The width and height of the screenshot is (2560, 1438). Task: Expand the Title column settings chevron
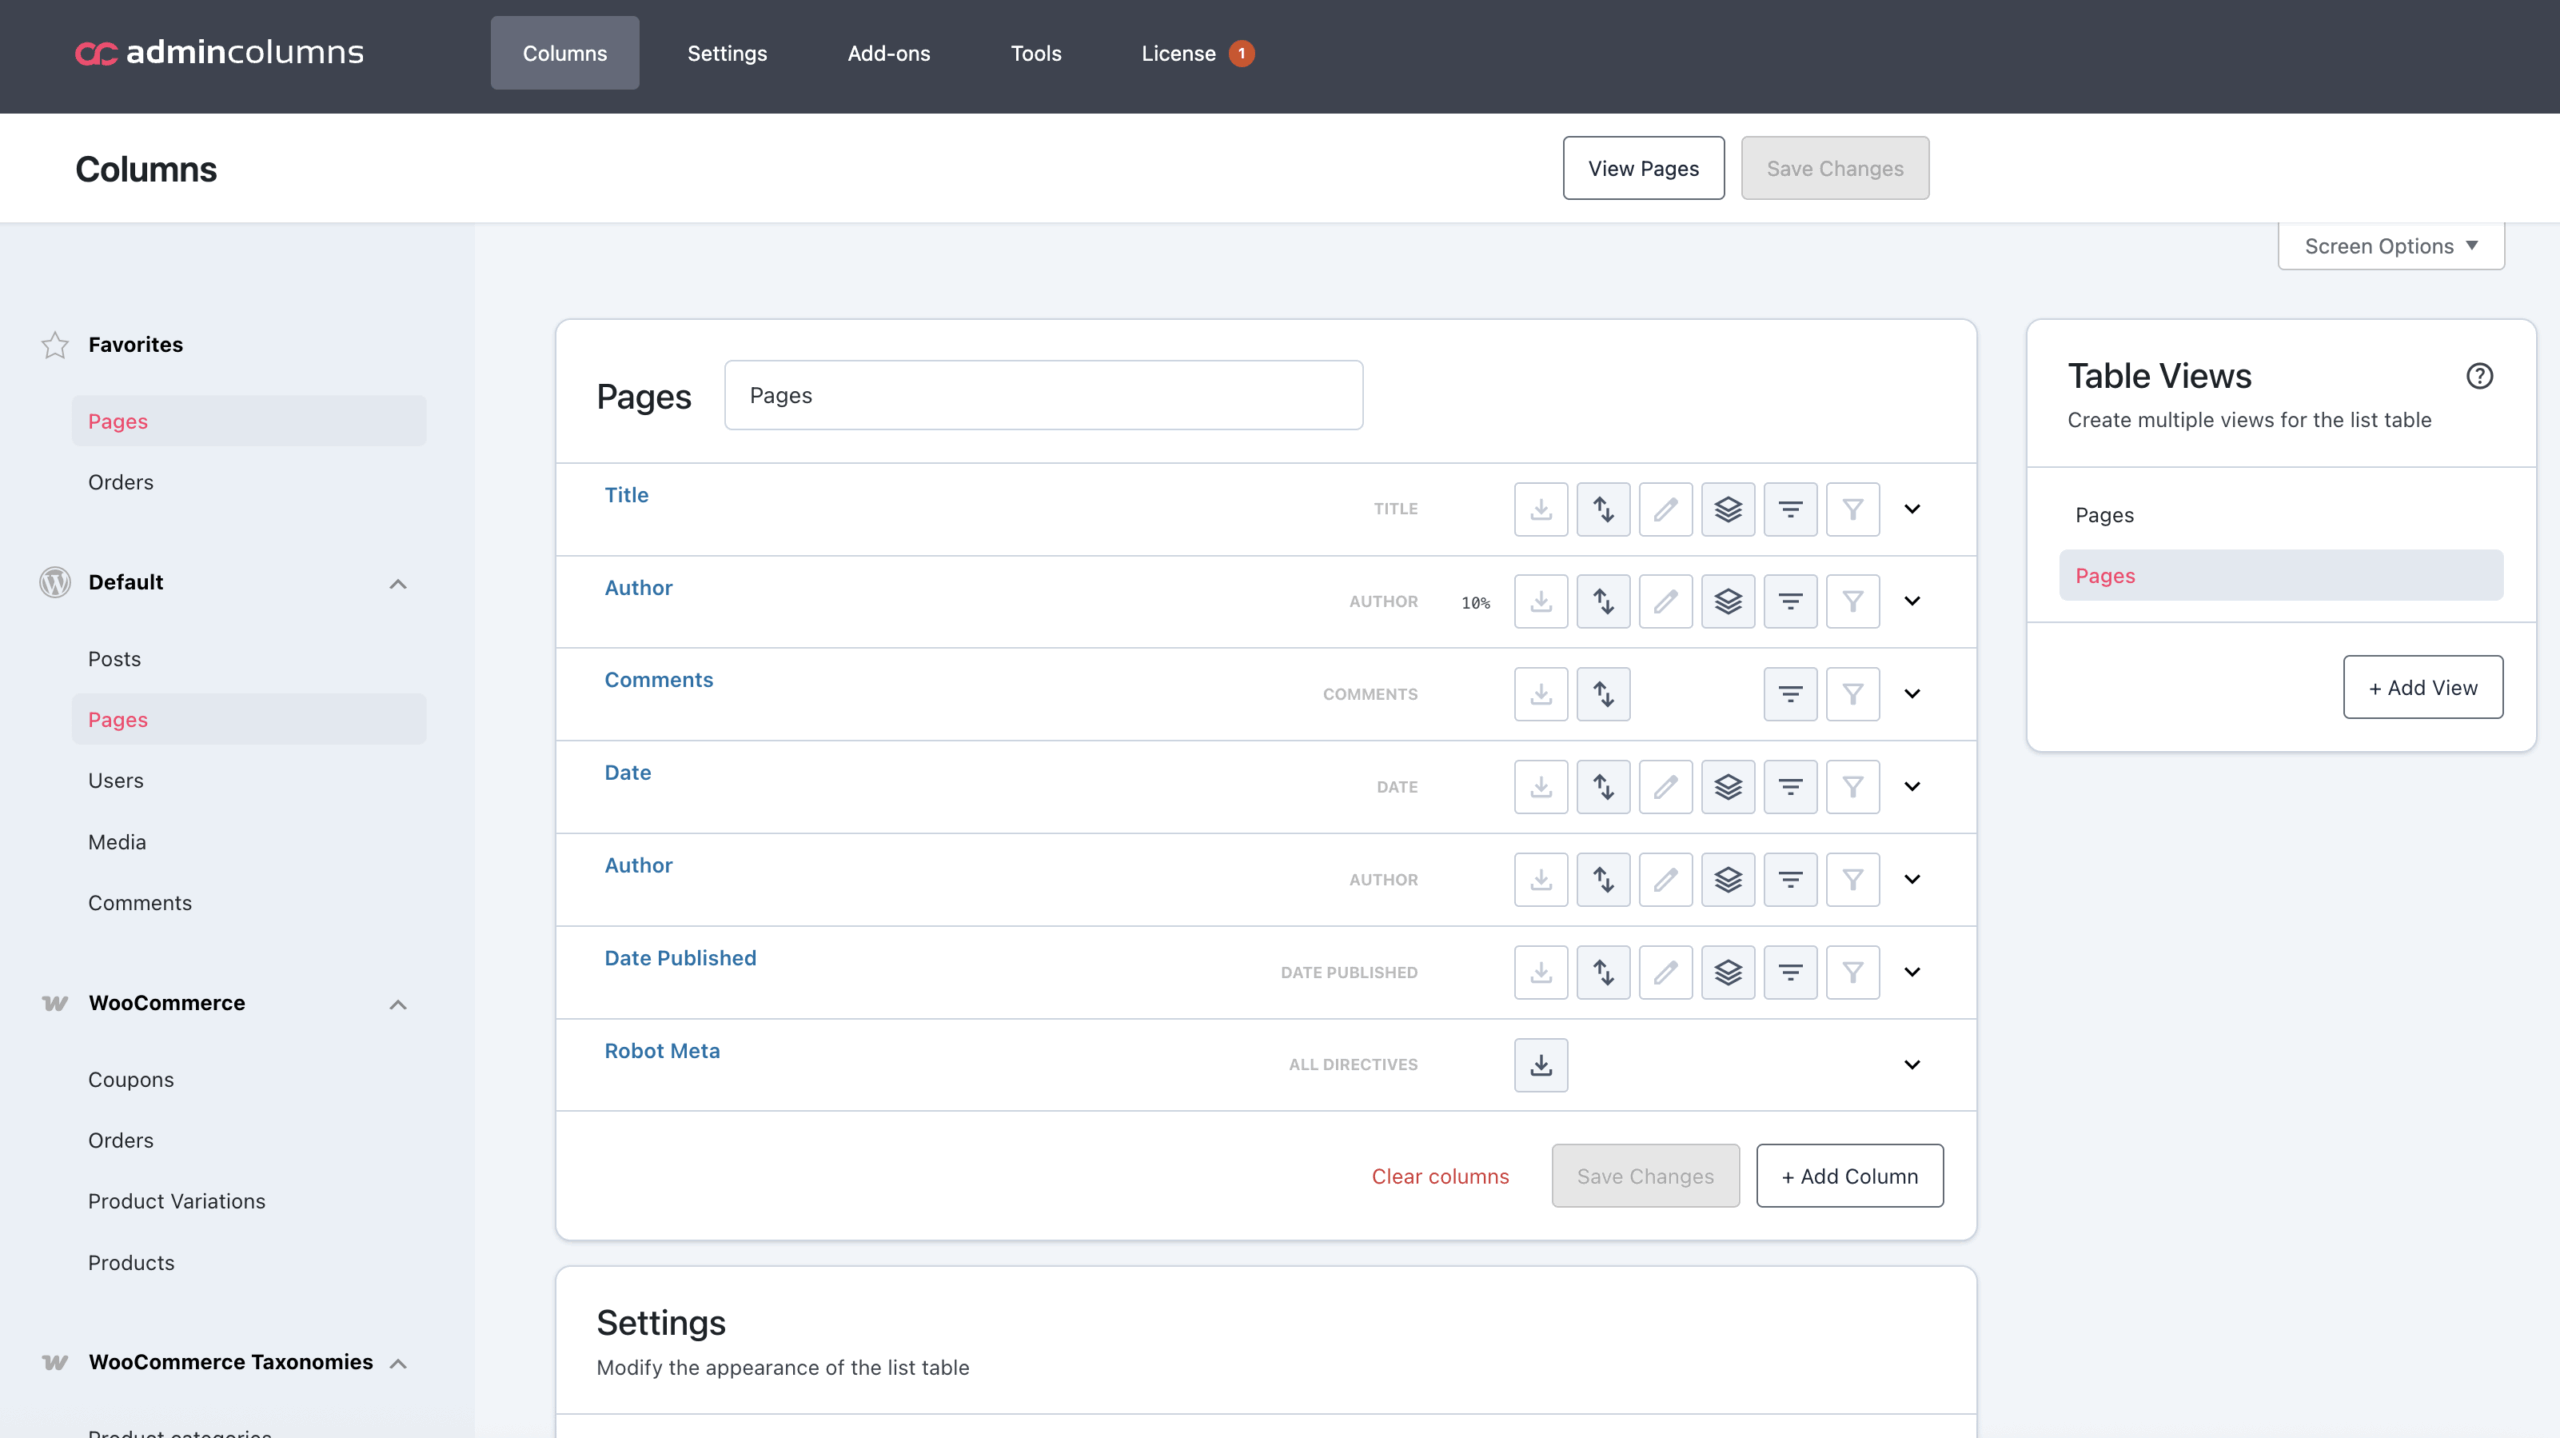pyautogui.click(x=1912, y=509)
